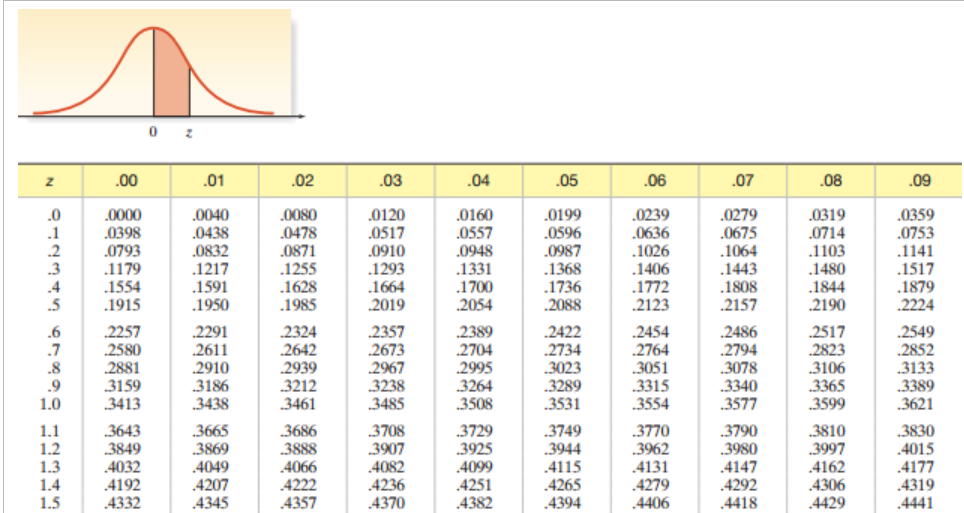Select the value .4394
964x513 pixels.
pyautogui.click(x=563, y=503)
